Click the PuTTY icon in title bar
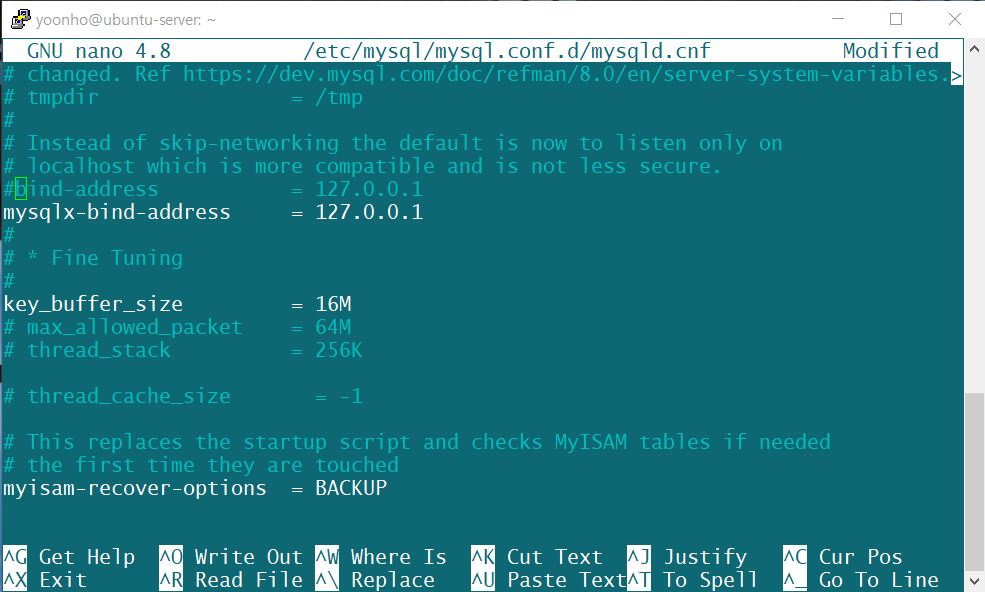Screen dimensions: 985x592 click(19, 19)
